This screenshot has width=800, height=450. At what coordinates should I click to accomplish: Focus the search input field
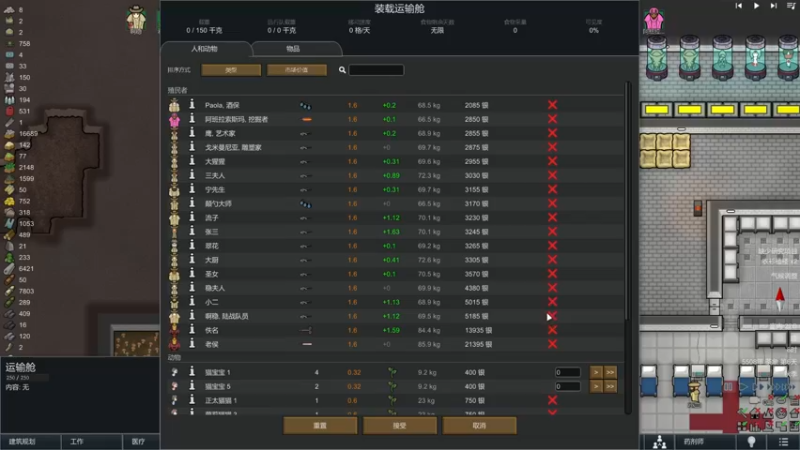coord(376,70)
